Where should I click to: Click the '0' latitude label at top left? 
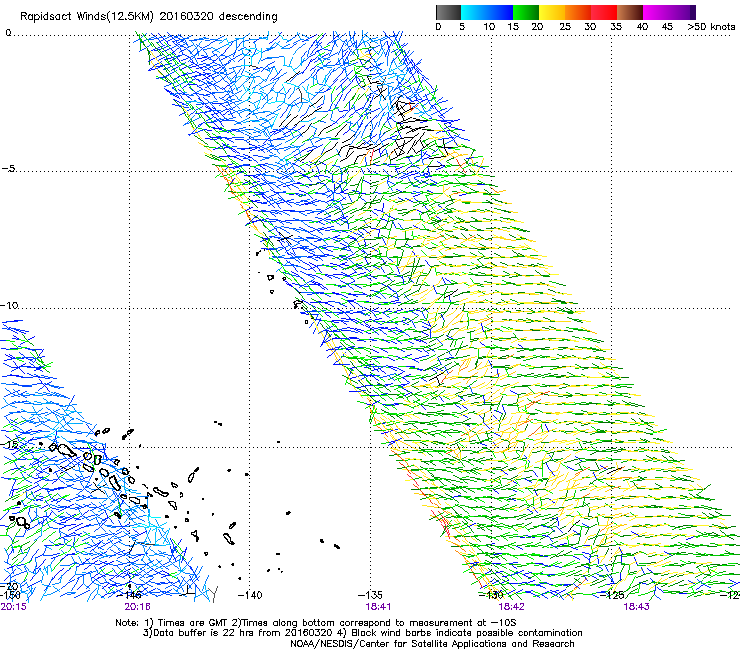pyautogui.click(x=8, y=33)
